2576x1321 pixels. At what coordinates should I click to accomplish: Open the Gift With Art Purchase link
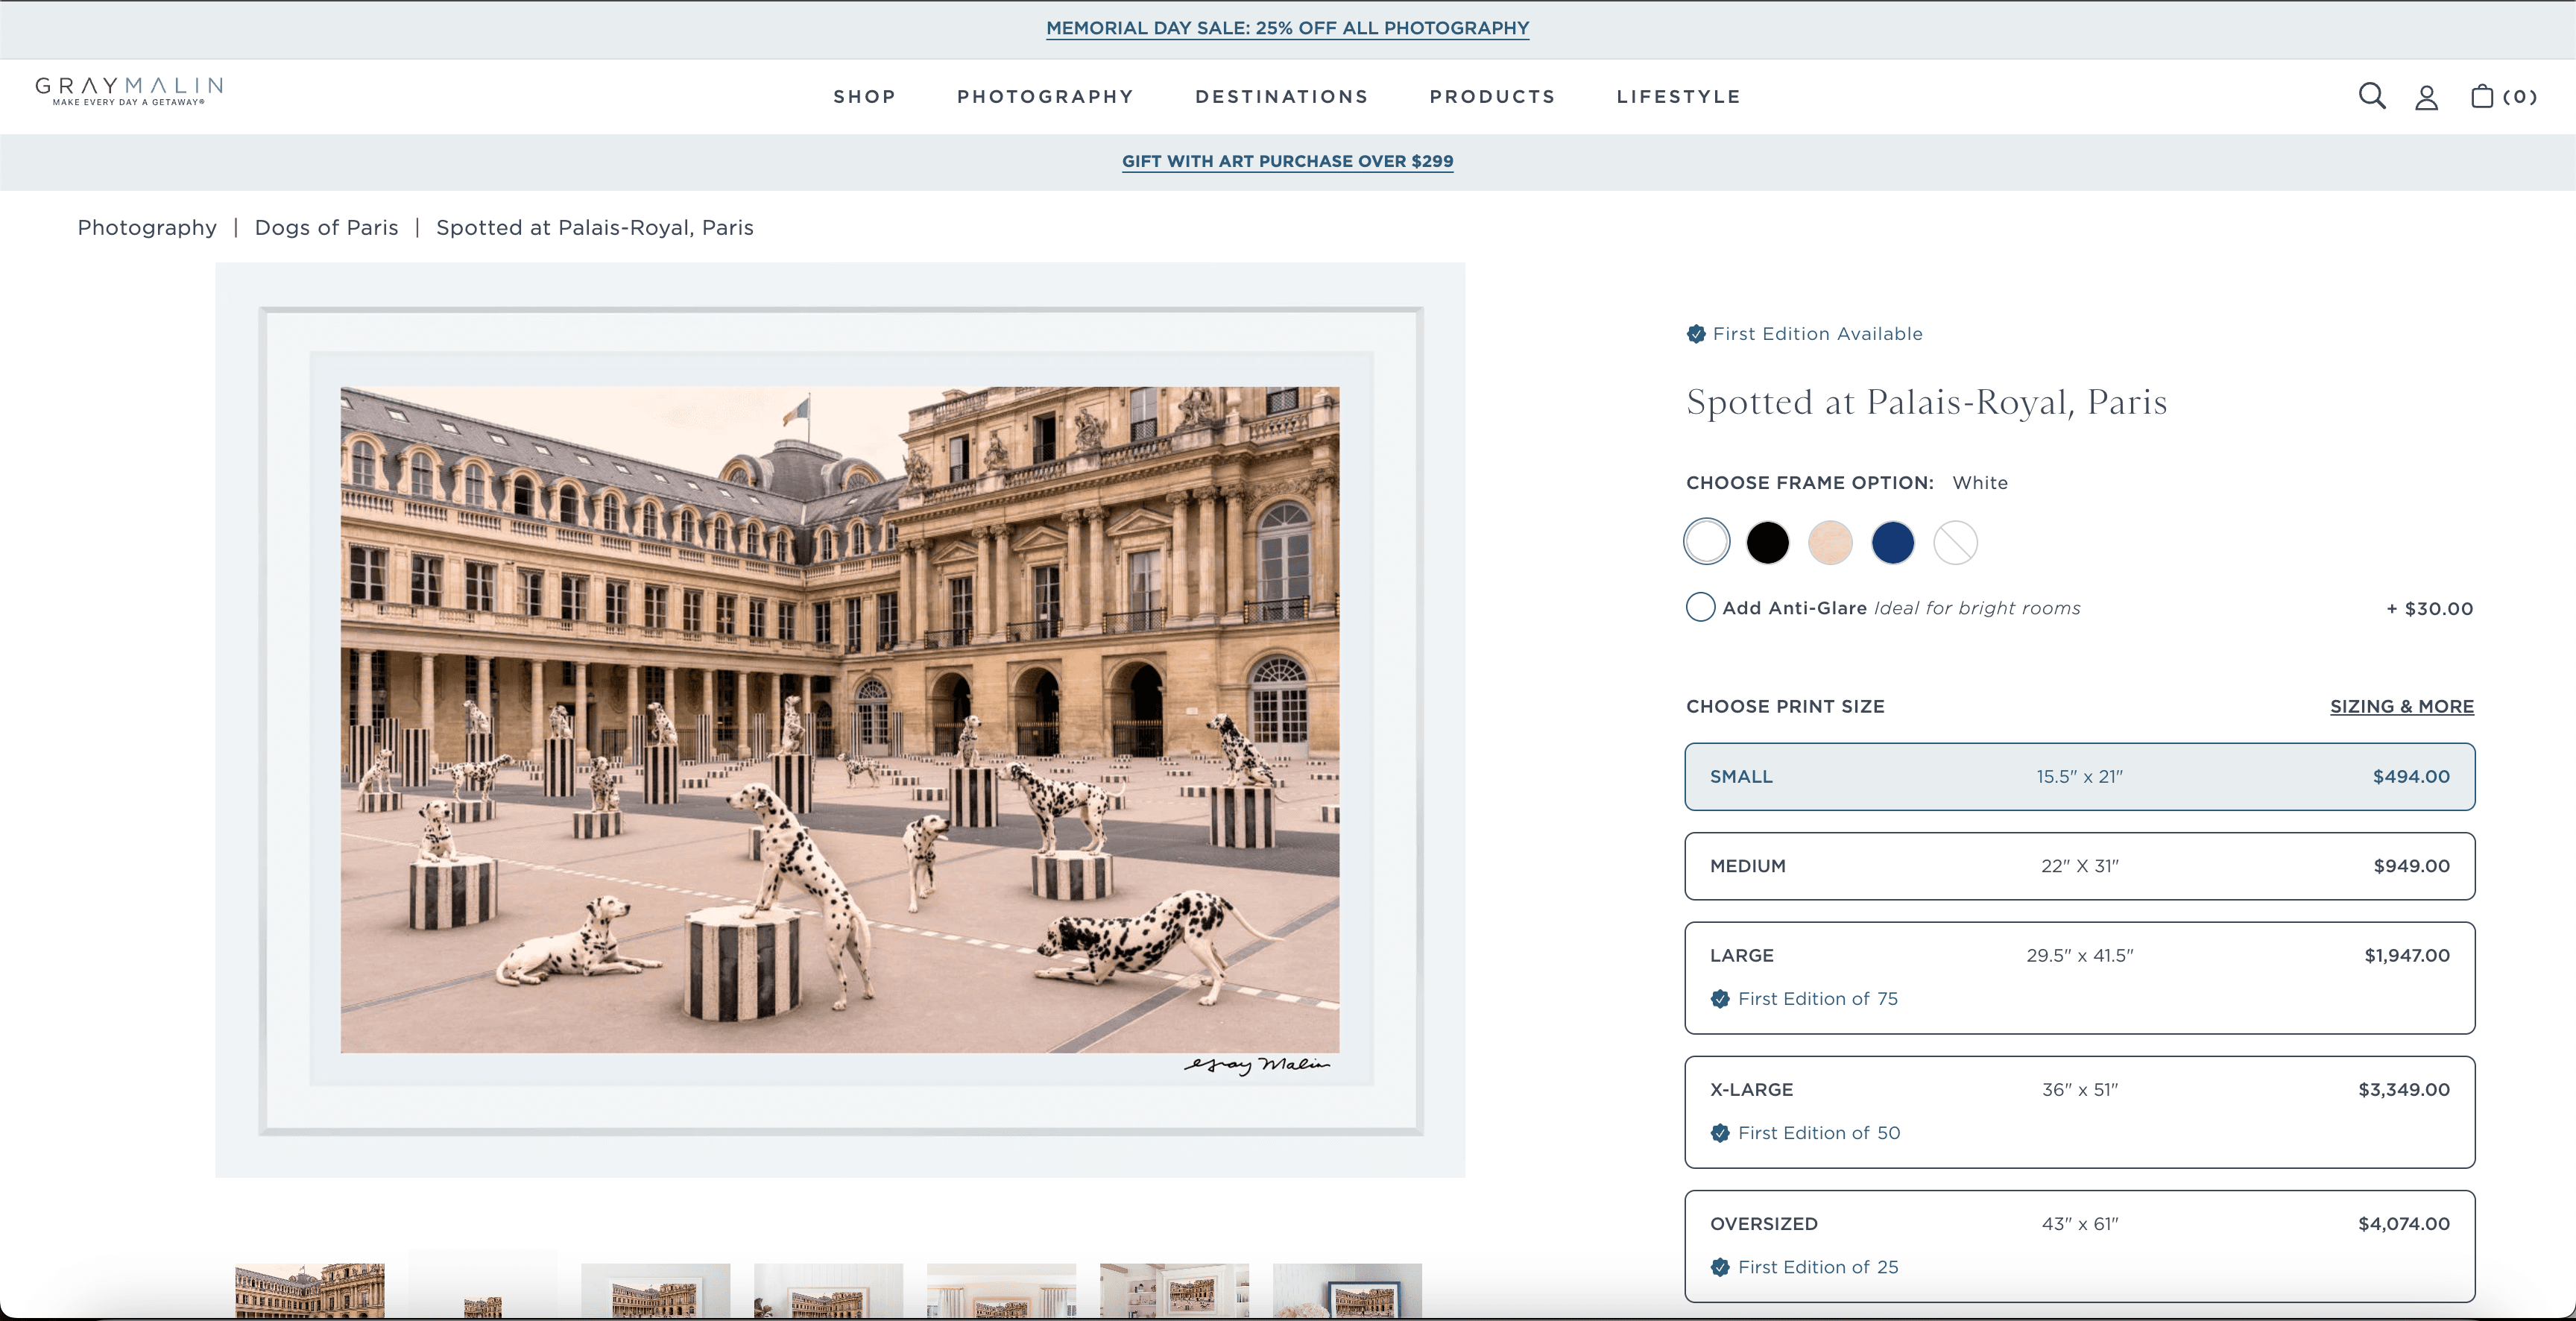[1287, 161]
